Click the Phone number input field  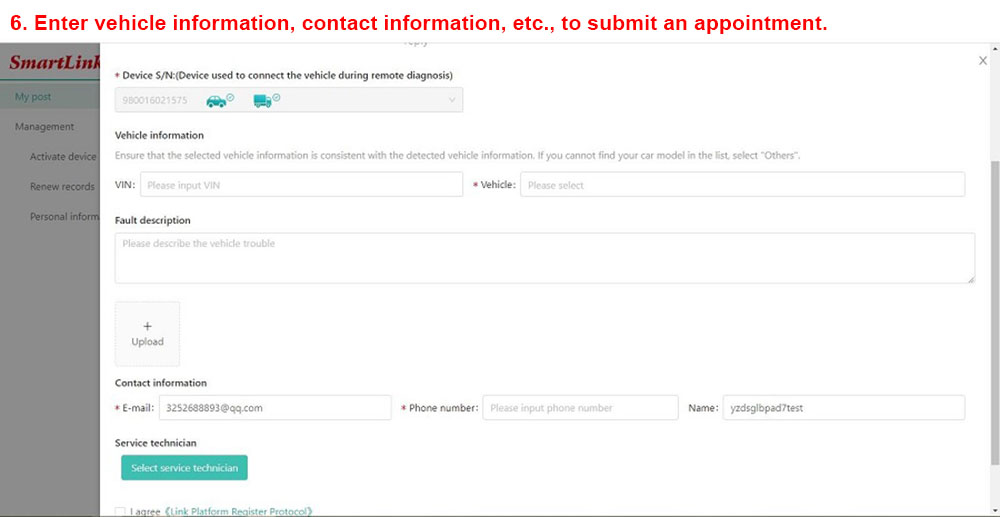point(580,408)
